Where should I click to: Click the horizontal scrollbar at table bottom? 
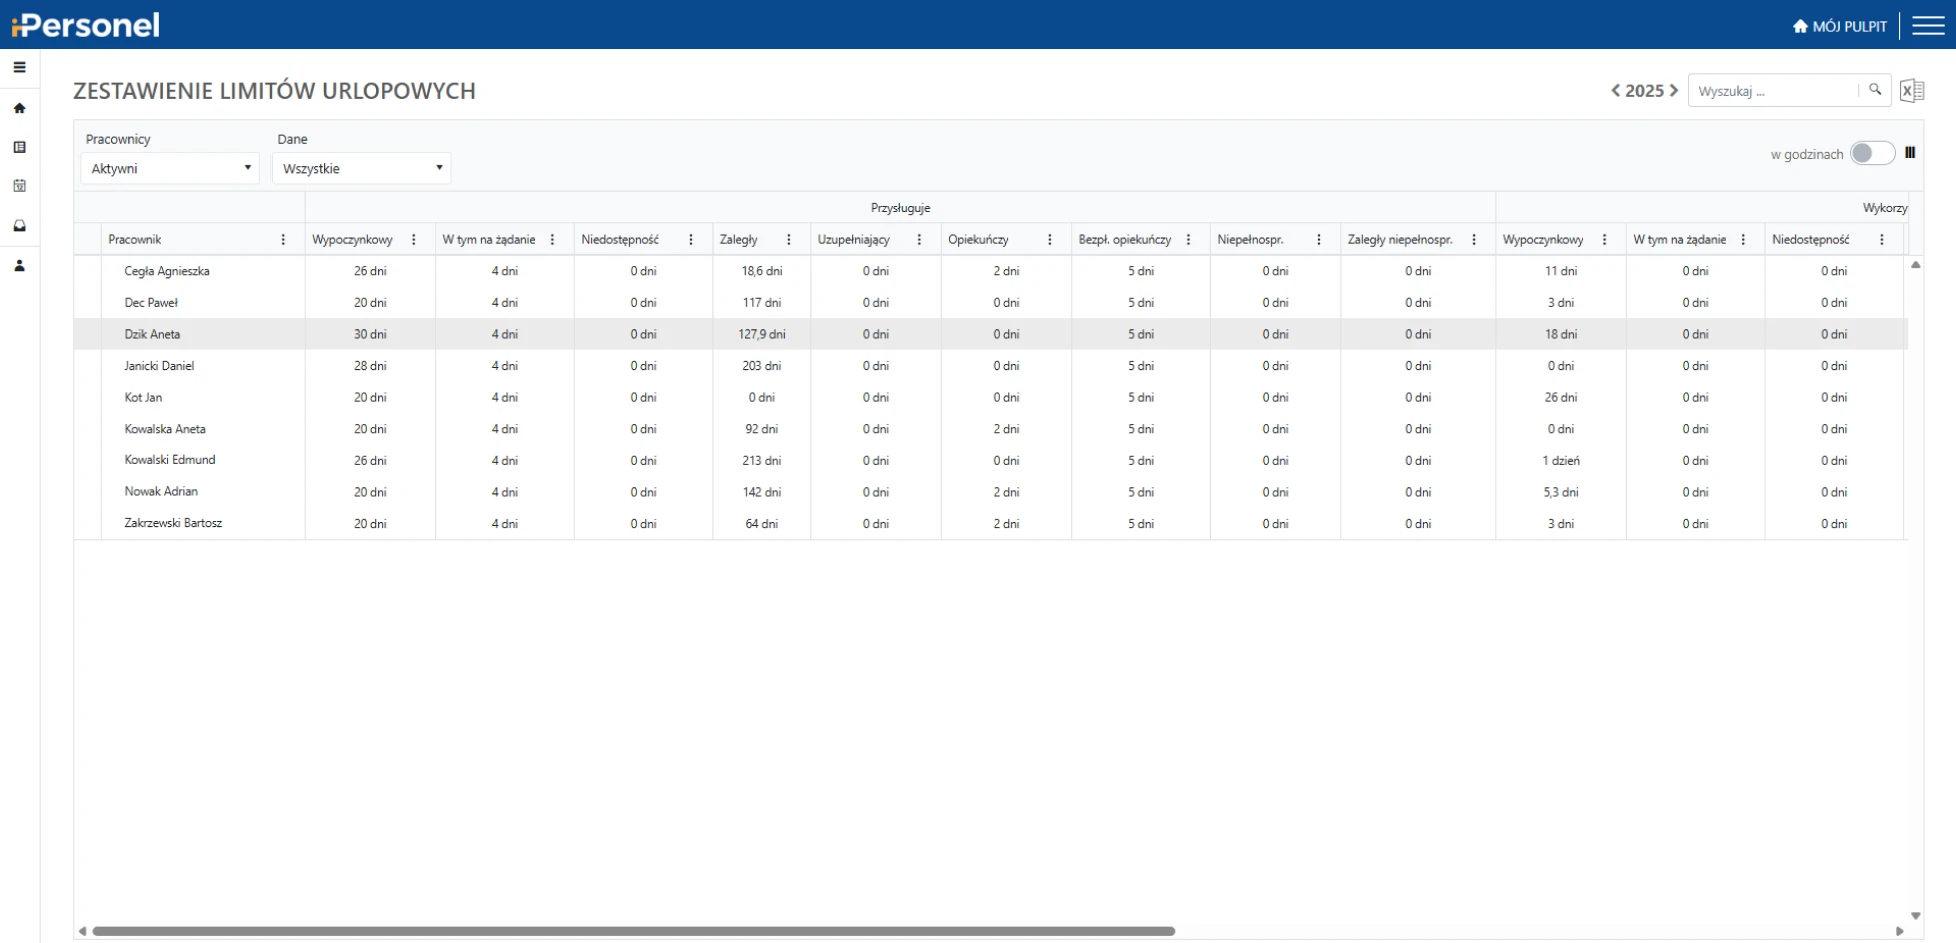(633, 931)
